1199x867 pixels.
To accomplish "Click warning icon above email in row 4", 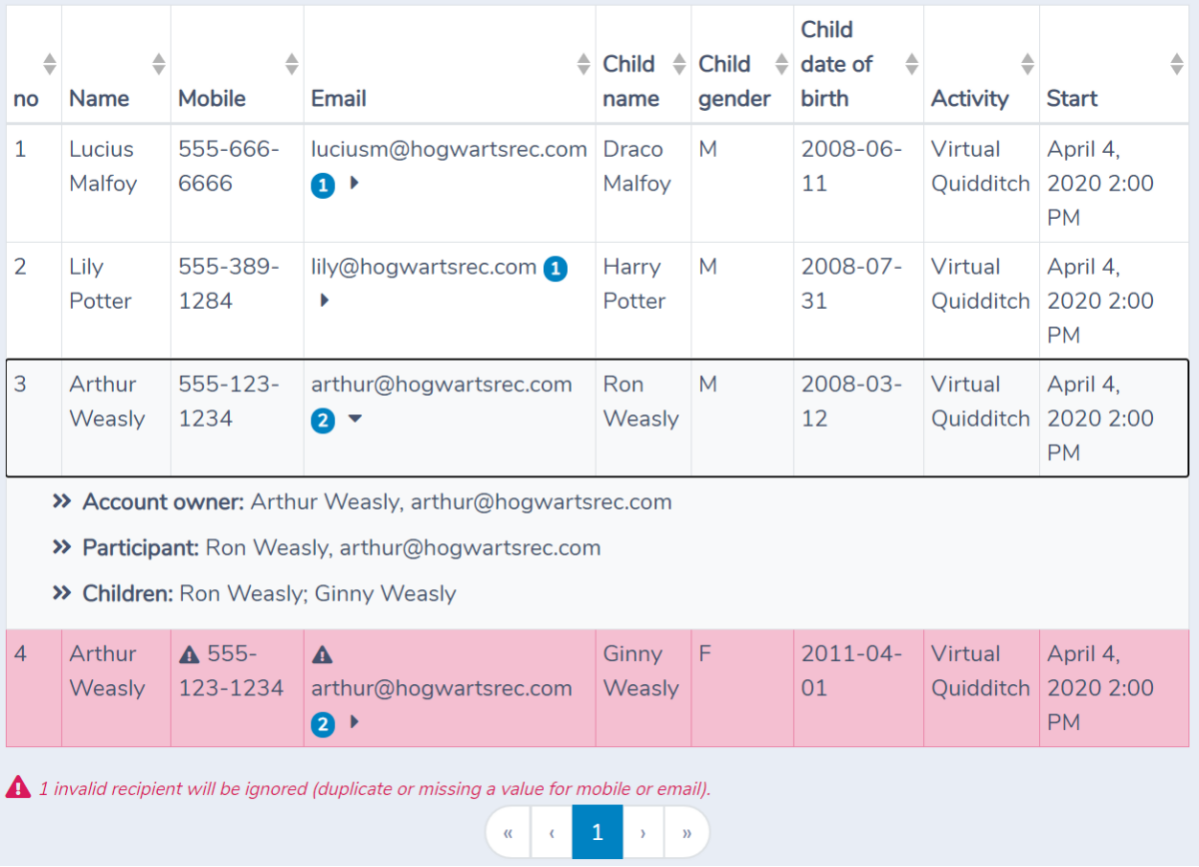I will [322, 654].
